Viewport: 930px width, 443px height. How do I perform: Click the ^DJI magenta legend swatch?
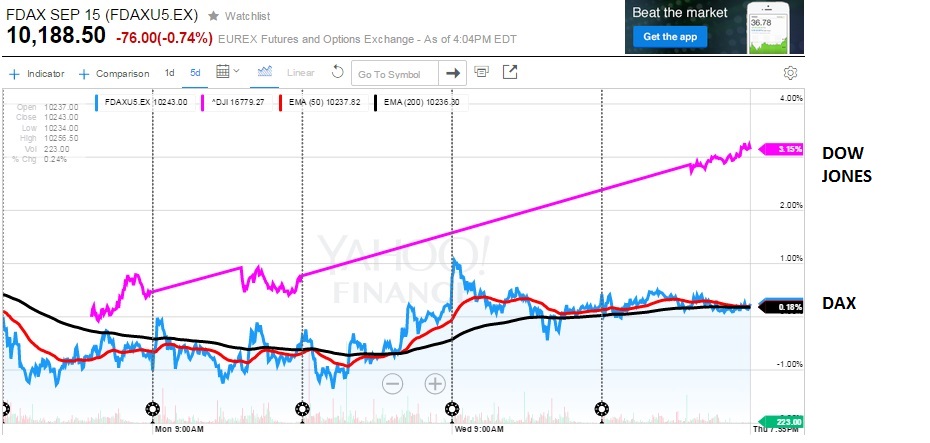[203, 102]
